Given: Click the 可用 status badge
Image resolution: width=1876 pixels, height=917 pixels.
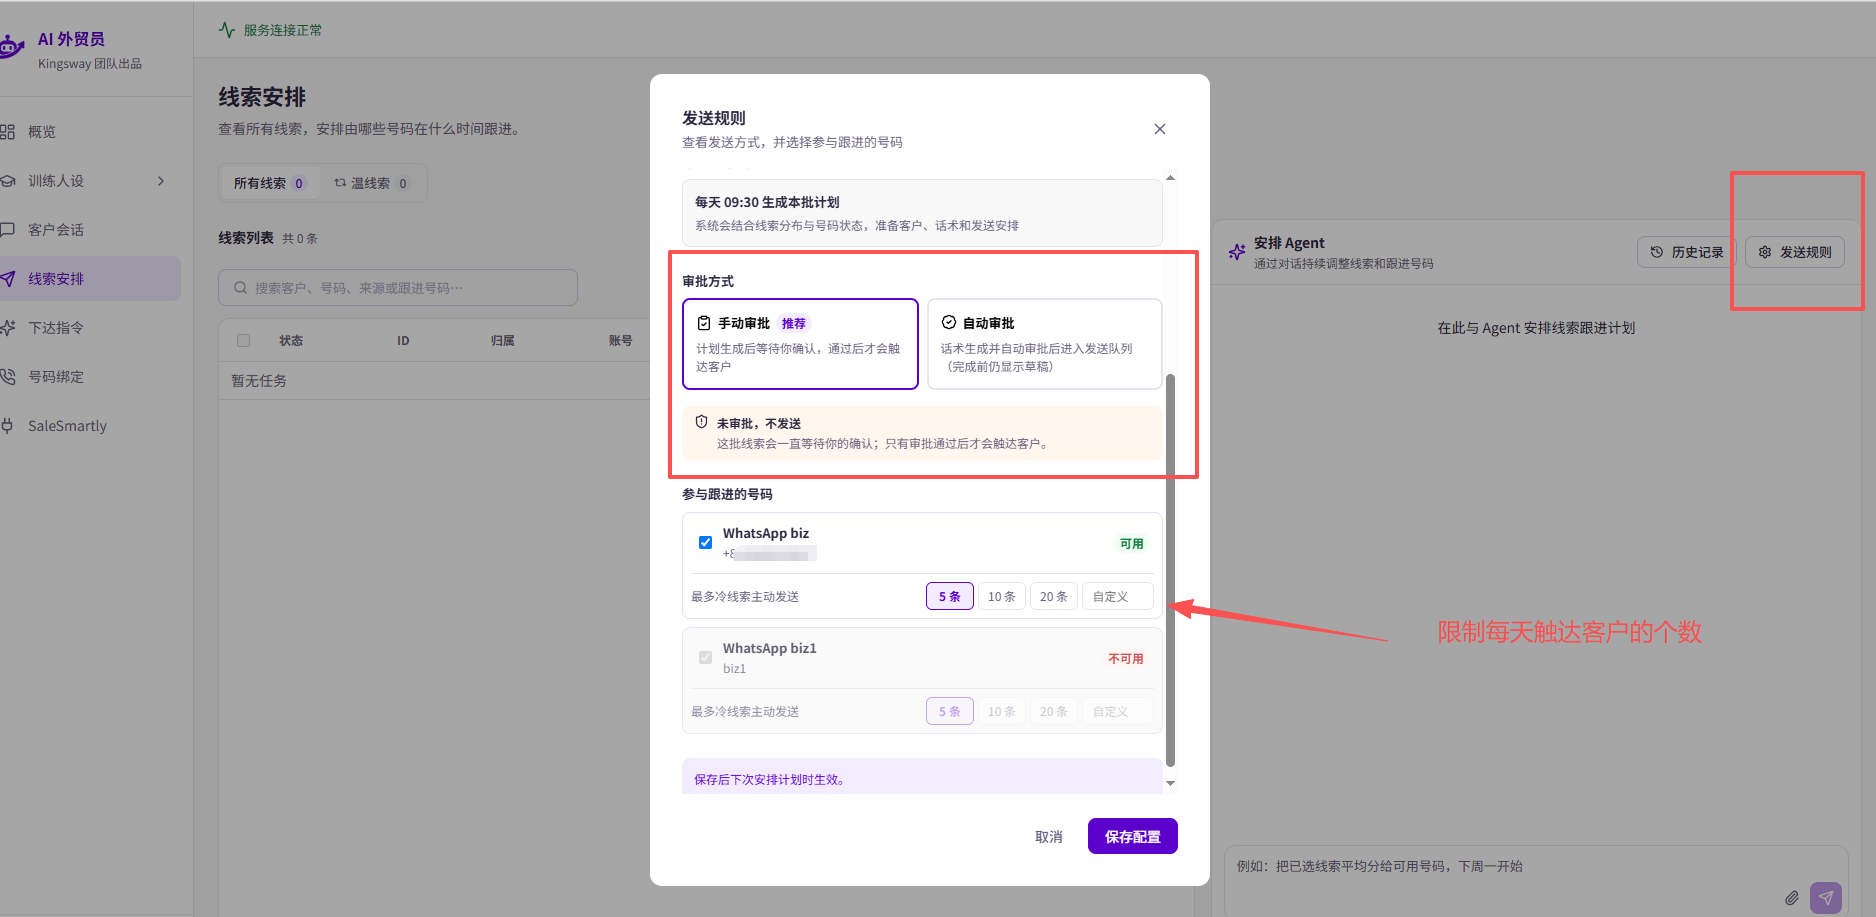Looking at the screenshot, I should point(1132,544).
